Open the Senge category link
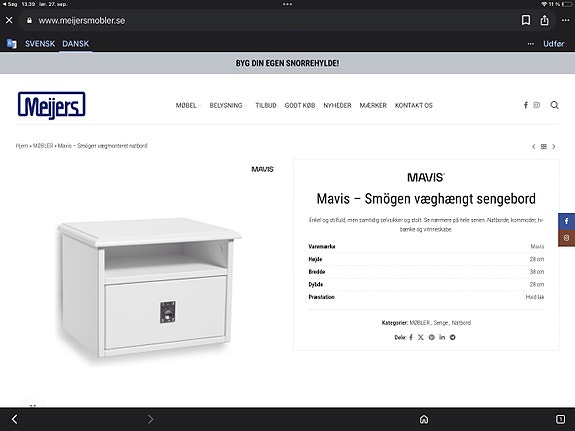This screenshot has width=575, height=431. pyautogui.click(x=441, y=323)
